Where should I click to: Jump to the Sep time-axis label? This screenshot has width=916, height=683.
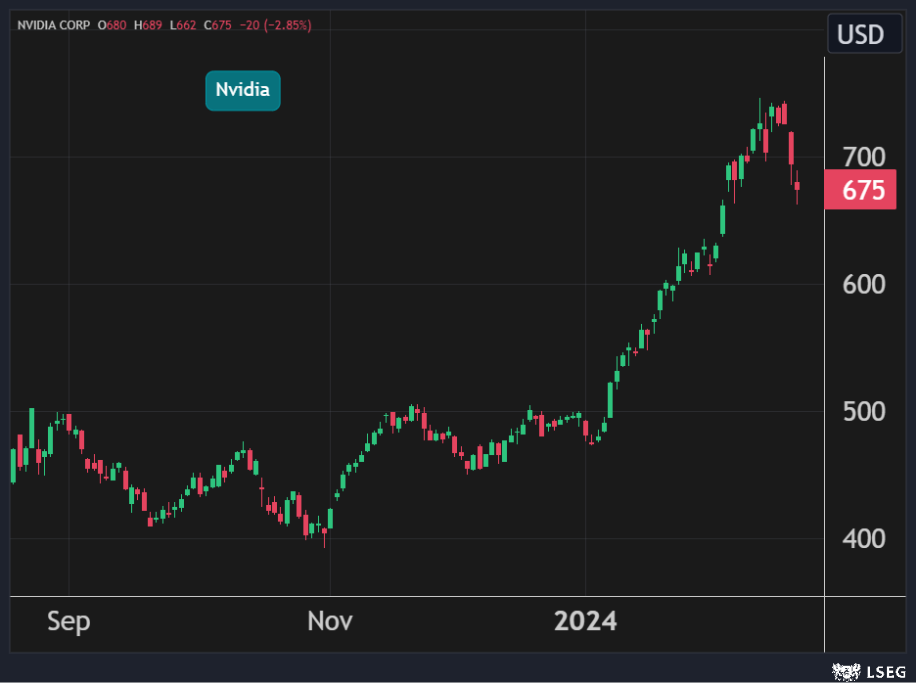(x=68, y=621)
